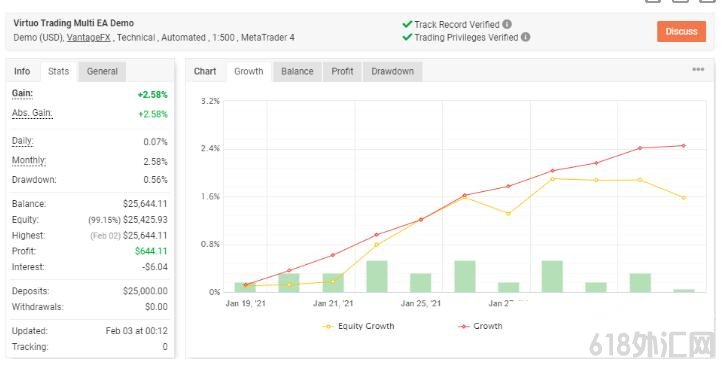This screenshot has height=369, width=722.
Task: Click the last Equity Growth data point
Action: [x=684, y=198]
